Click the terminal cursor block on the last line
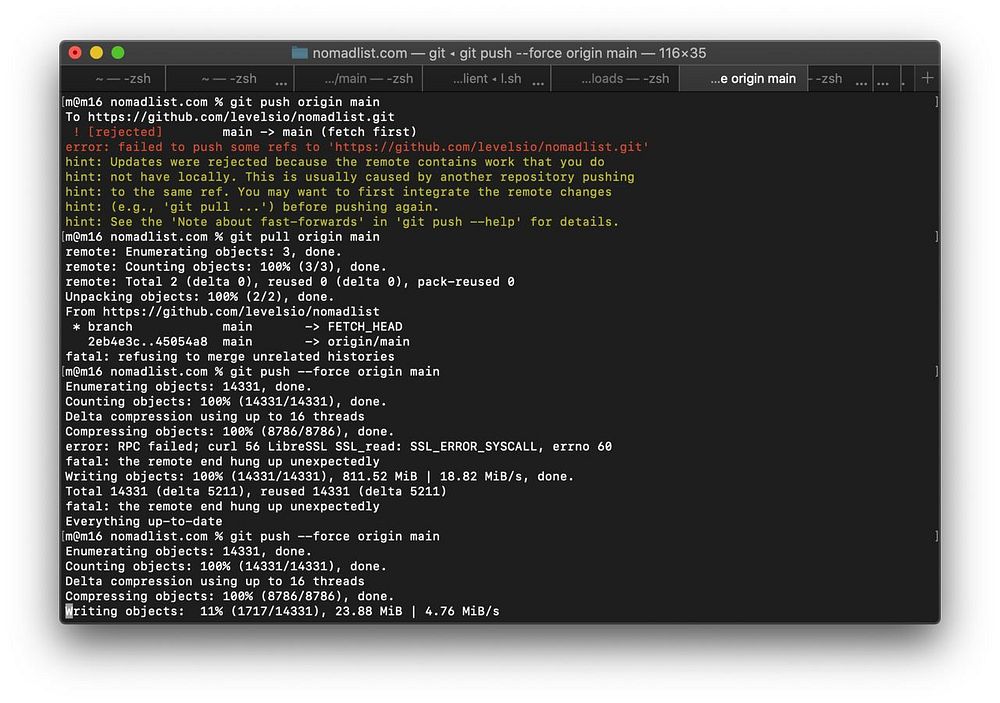1000x703 pixels. (69, 612)
